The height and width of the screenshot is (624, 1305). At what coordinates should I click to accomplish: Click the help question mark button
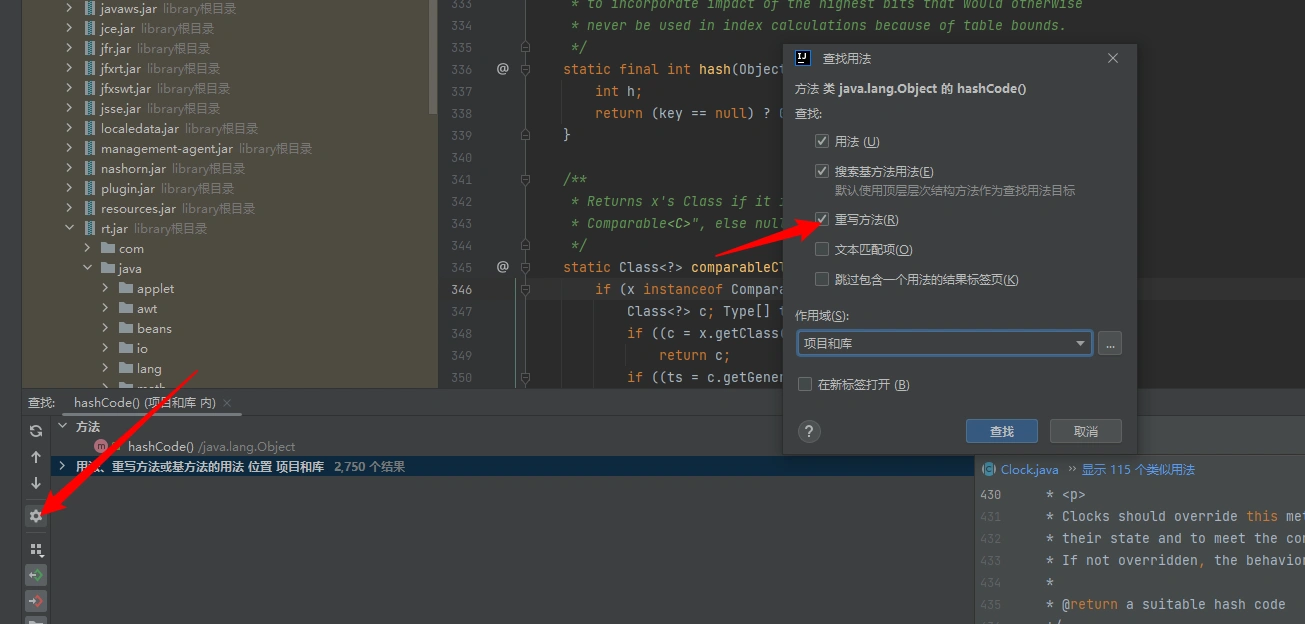tap(809, 431)
